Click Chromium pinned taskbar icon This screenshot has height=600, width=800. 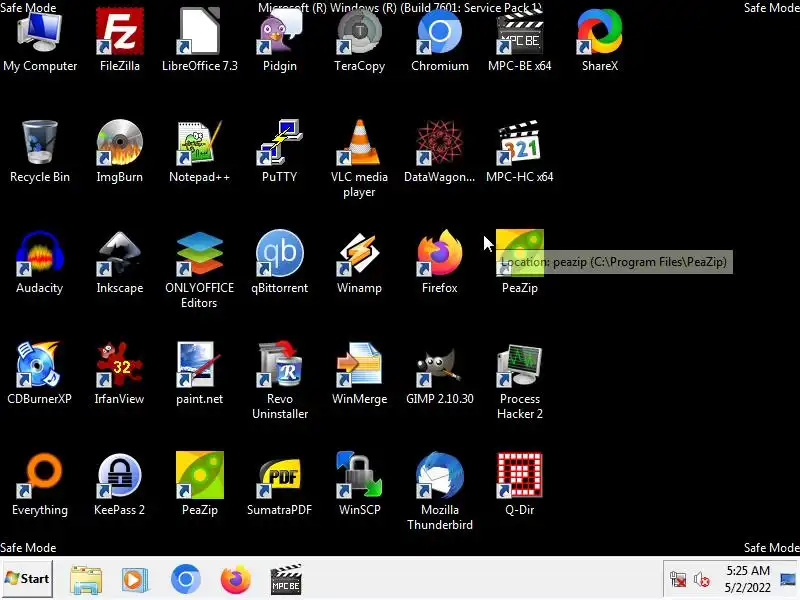coord(186,579)
